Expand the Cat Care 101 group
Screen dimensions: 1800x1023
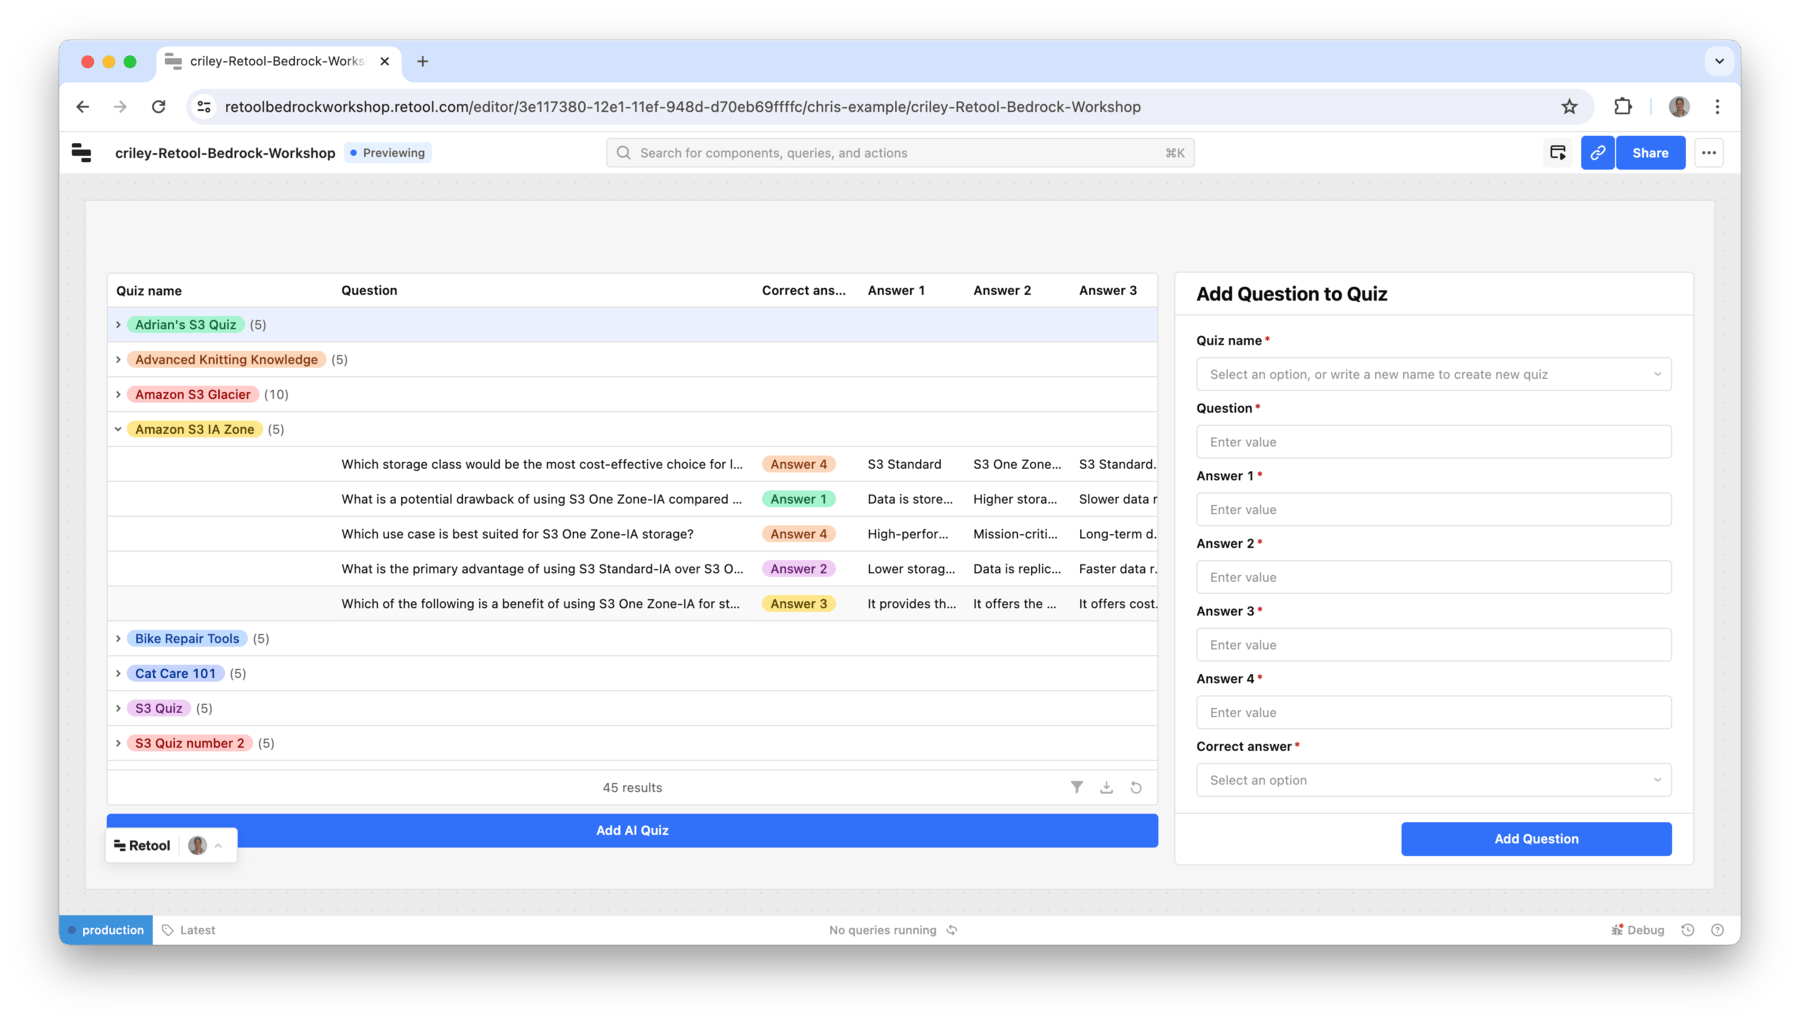point(118,674)
